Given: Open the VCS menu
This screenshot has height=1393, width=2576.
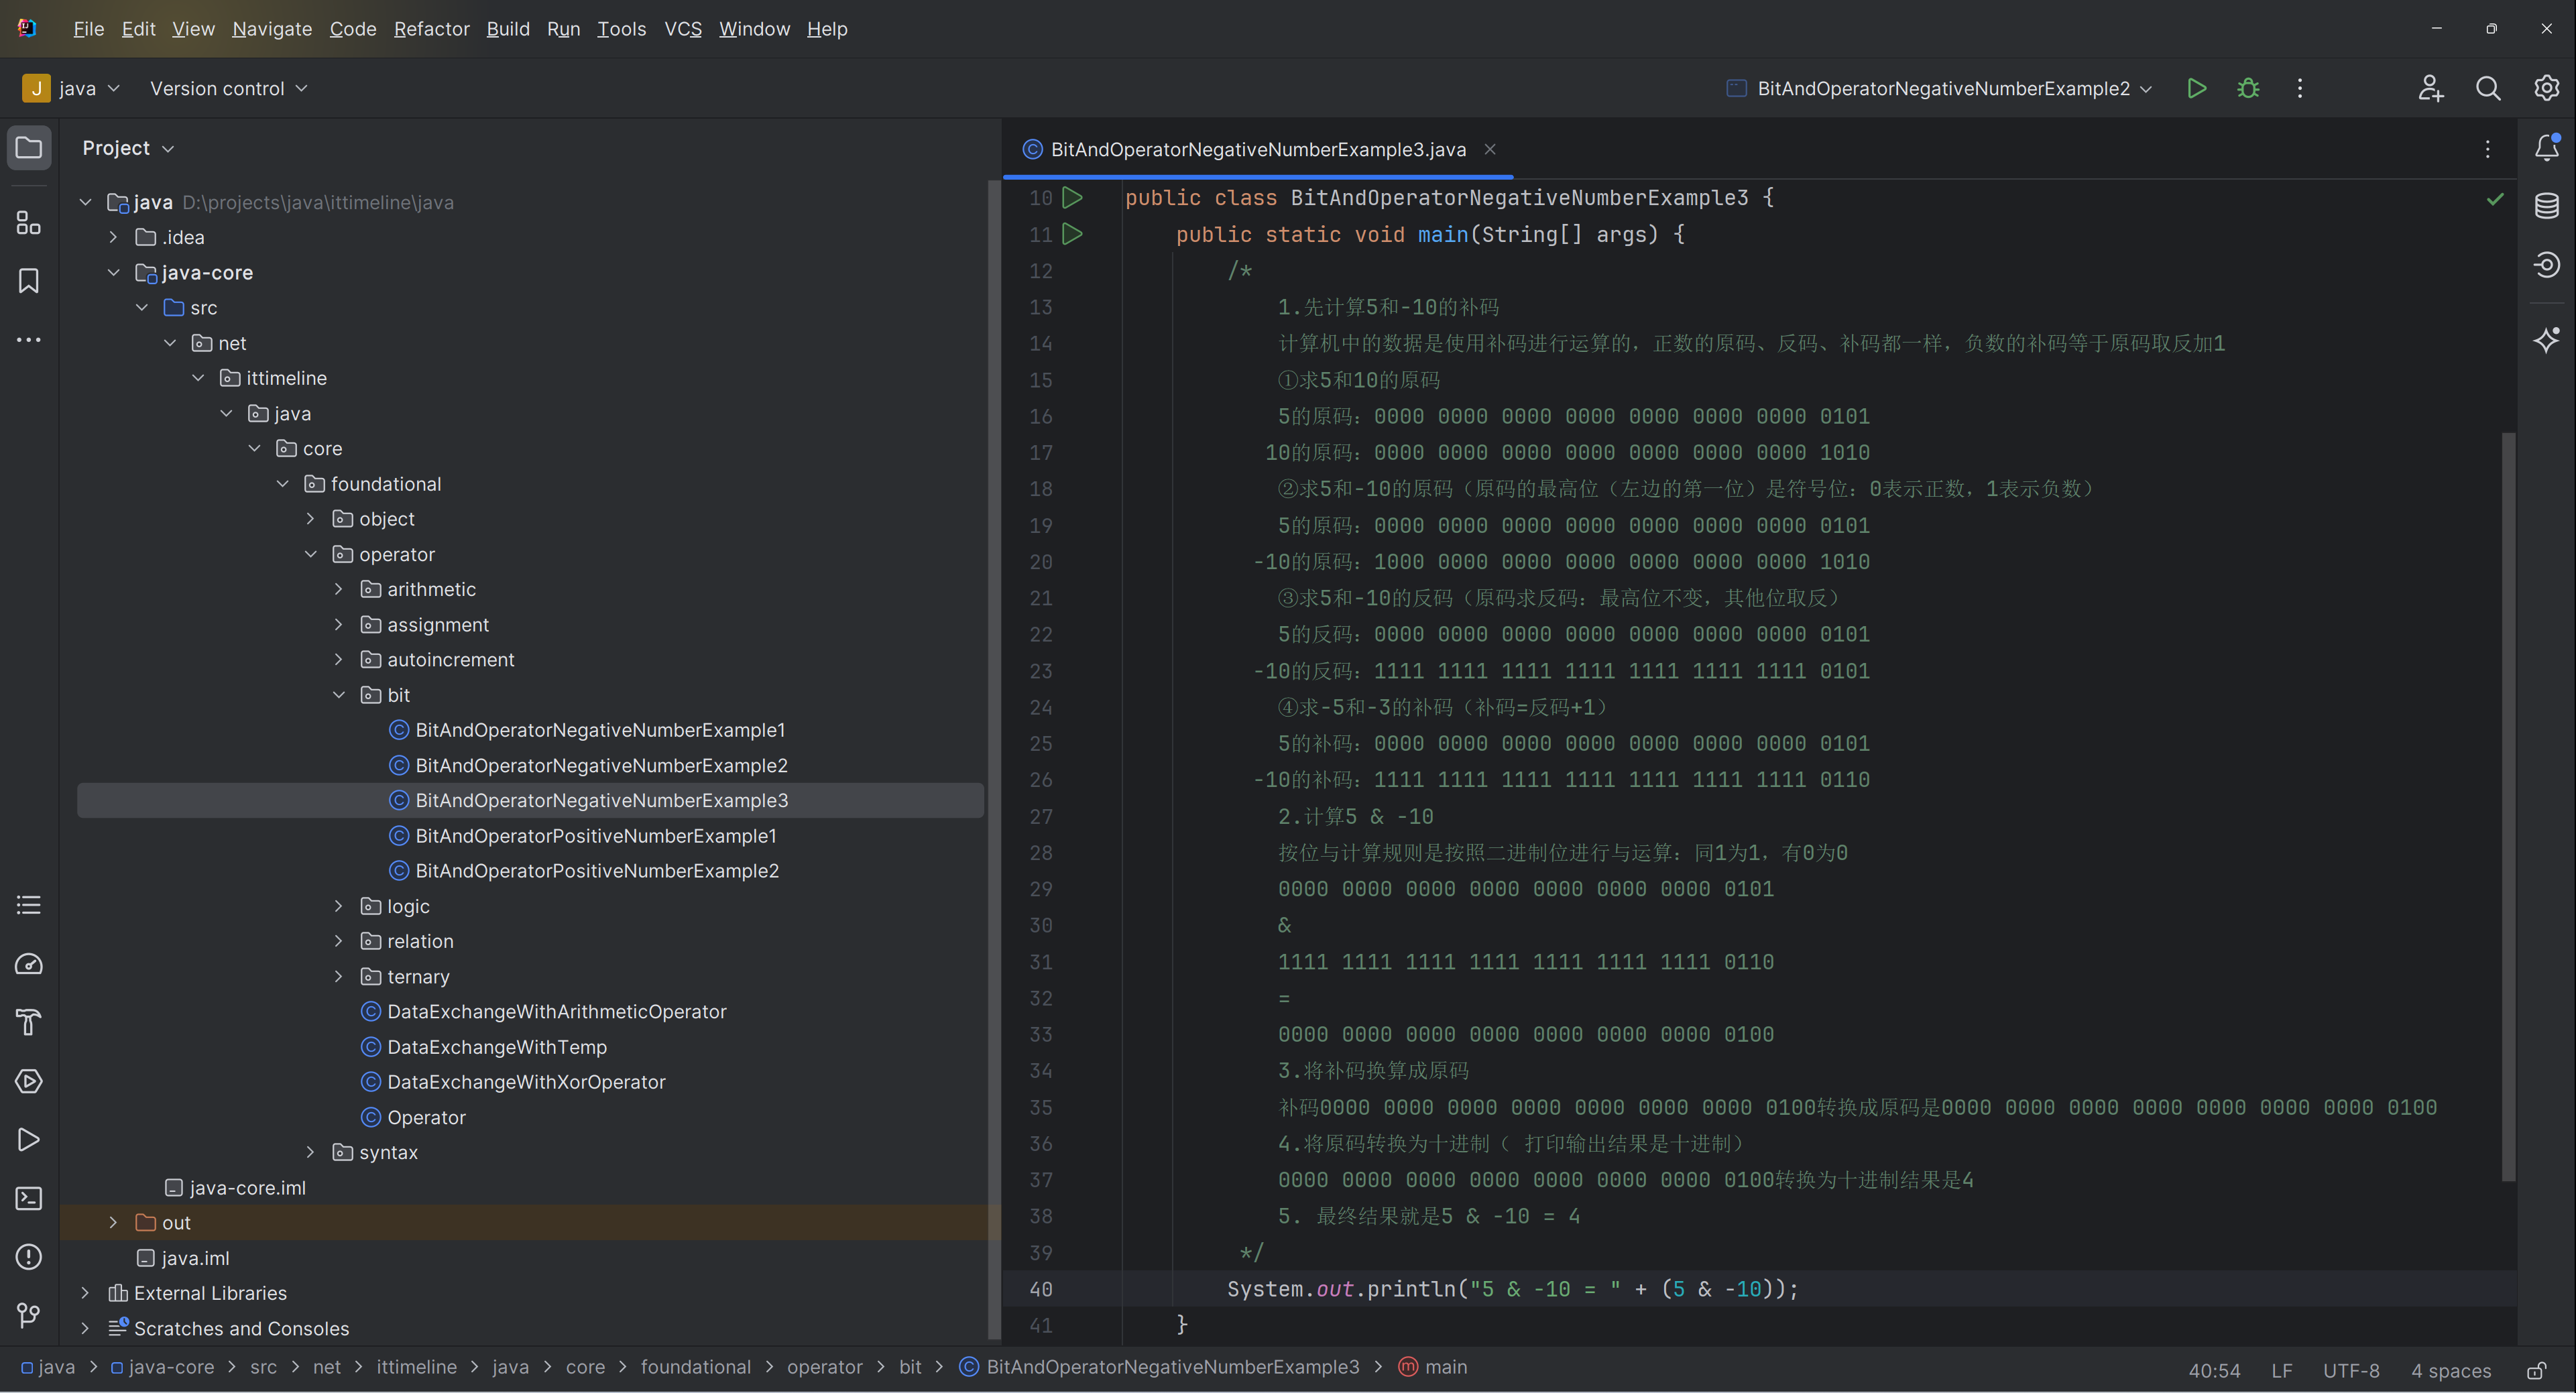Looking at the screenshot, I should 683,29.
